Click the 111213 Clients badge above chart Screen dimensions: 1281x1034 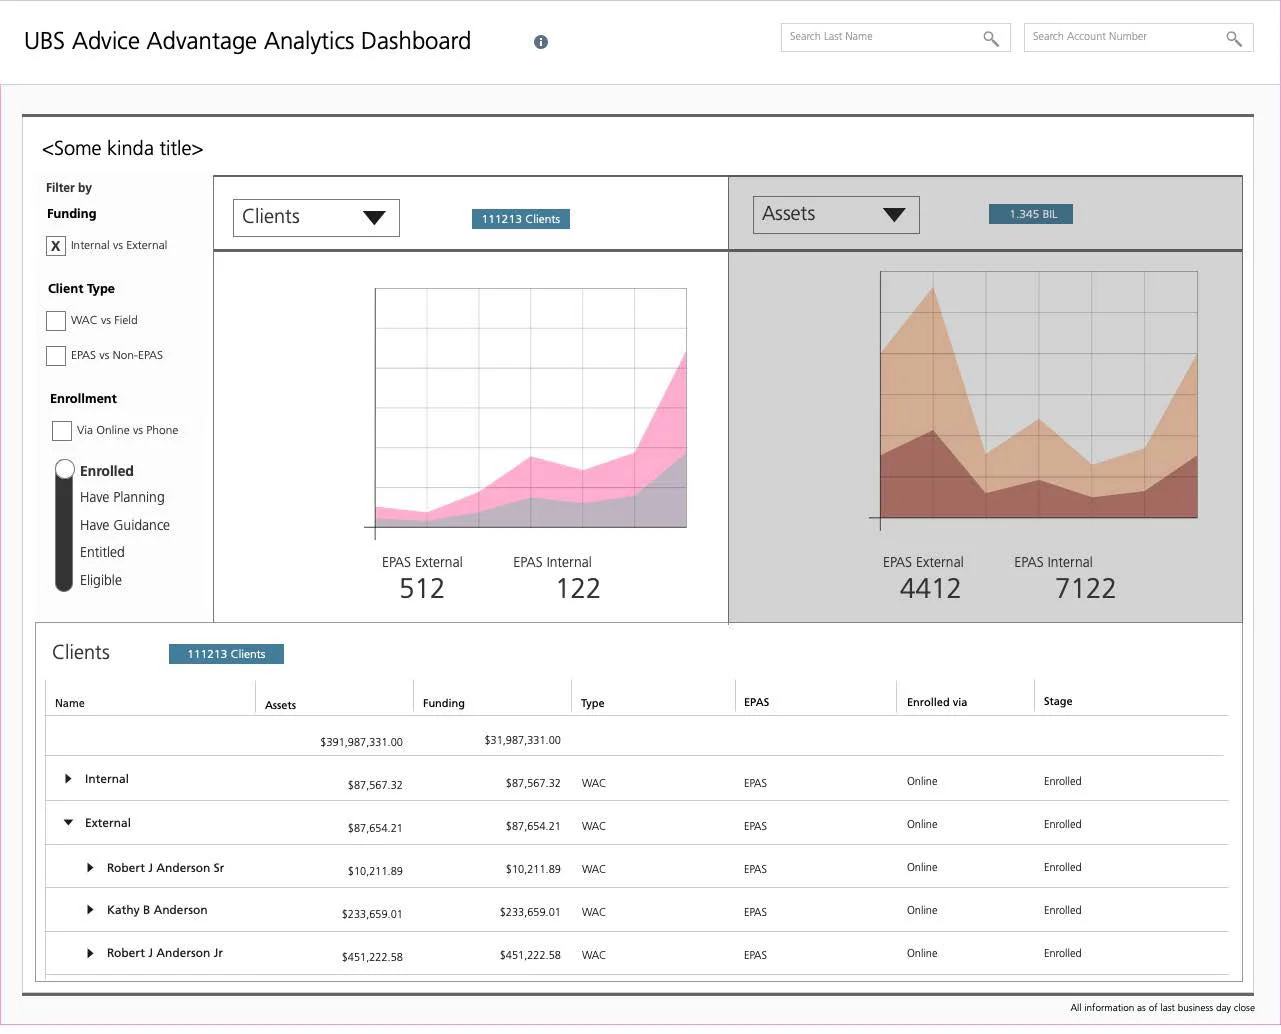(521, 219)
